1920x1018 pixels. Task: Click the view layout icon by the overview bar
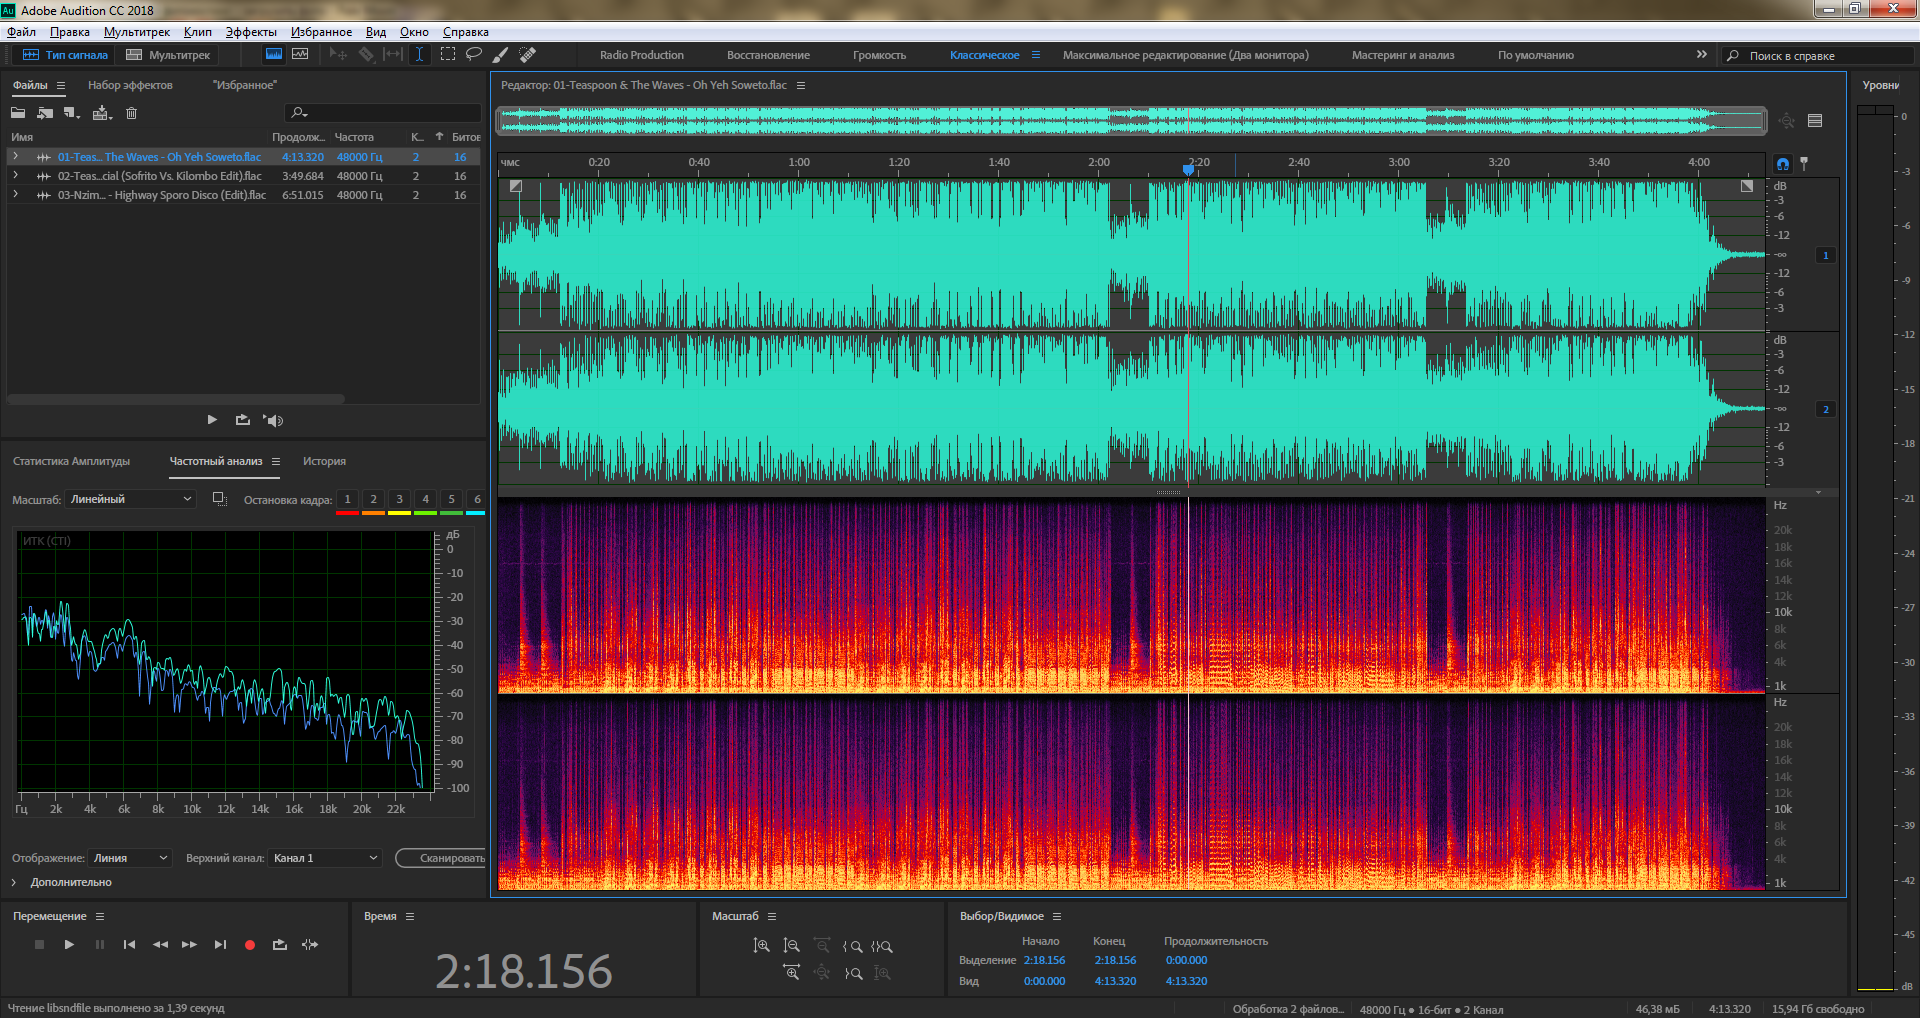(1815, 121)
